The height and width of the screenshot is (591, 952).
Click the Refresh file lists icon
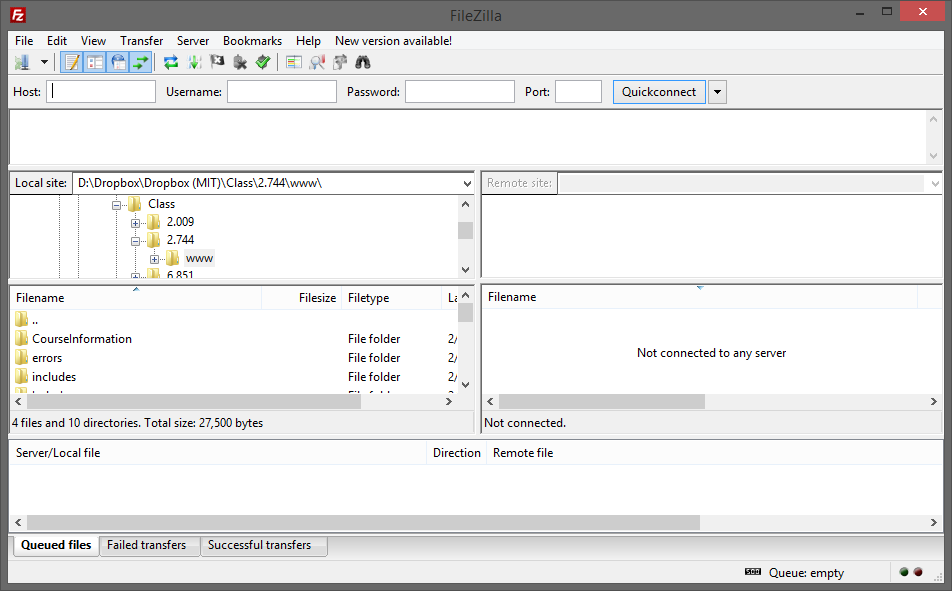click(x=171, y=63)
